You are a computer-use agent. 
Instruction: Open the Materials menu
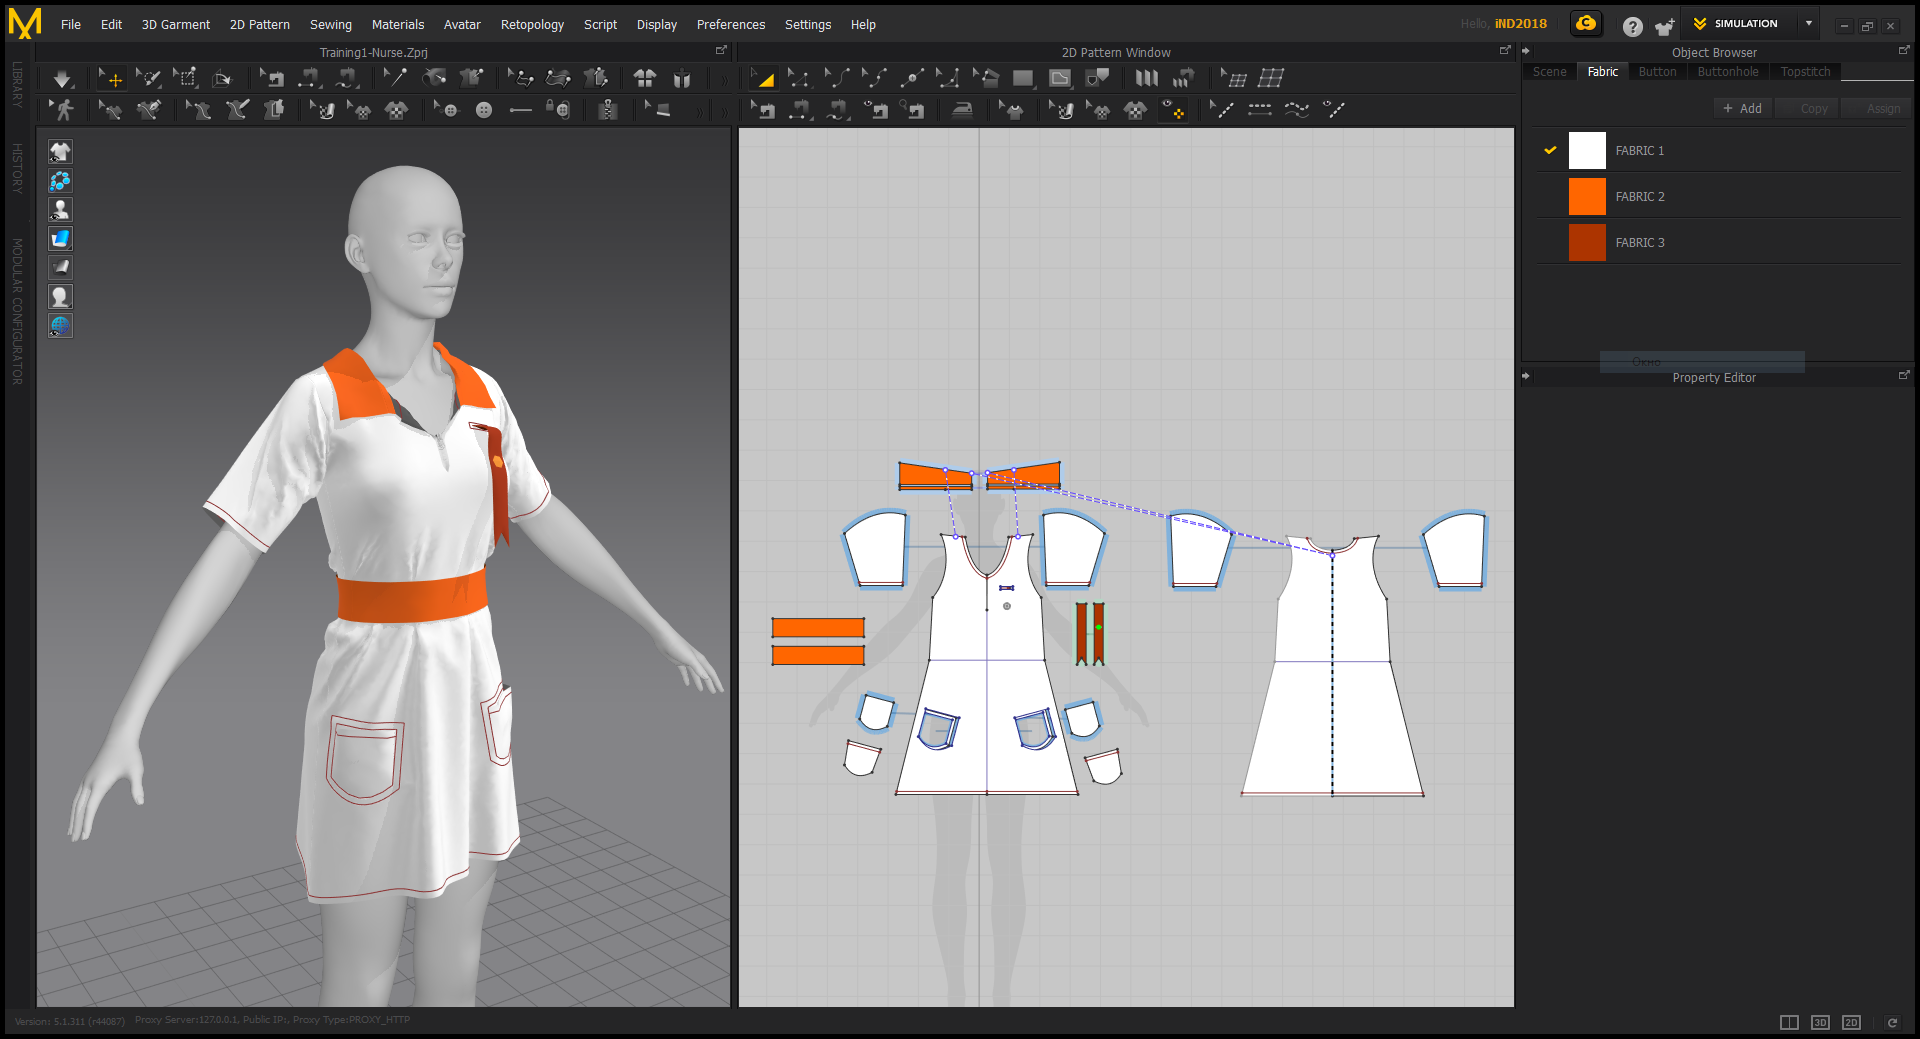398,25
